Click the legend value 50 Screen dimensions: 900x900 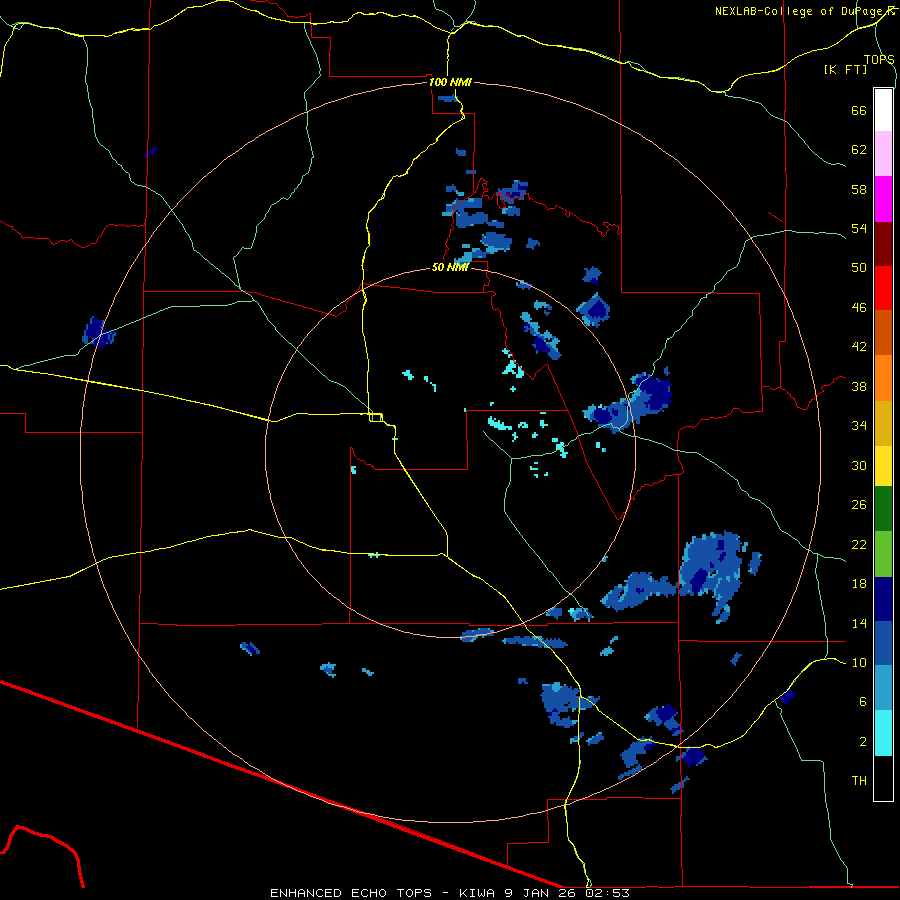click(859, 268)
